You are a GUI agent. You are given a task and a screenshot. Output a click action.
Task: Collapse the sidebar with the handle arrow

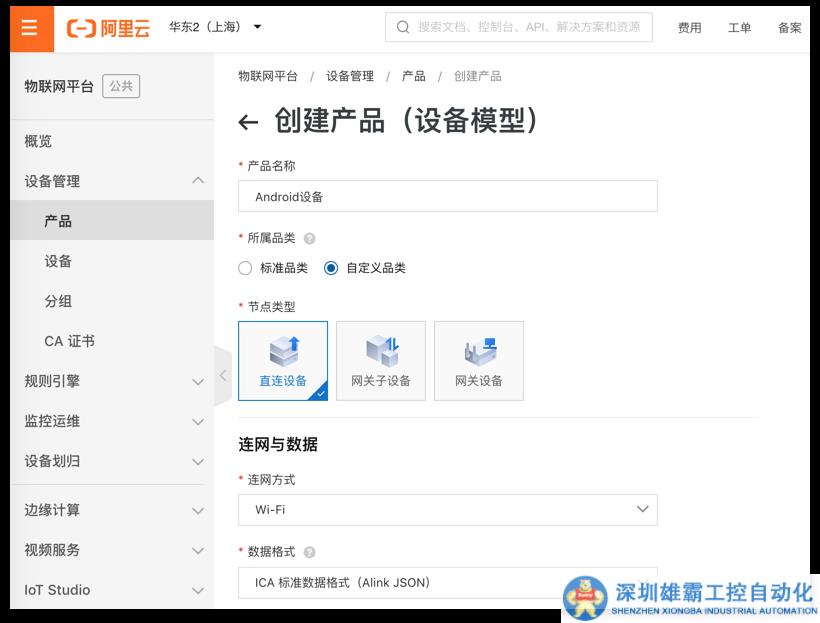point(222,375)
